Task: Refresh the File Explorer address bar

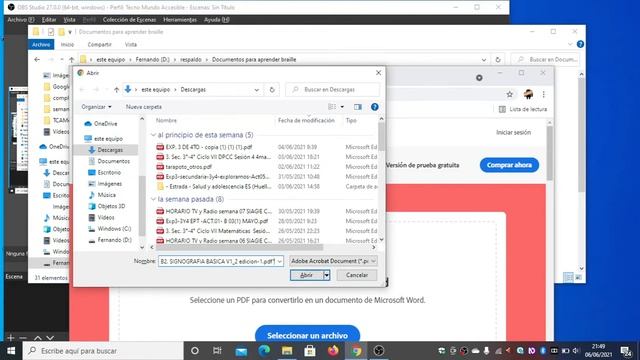Action: click(x=498, y=60)
